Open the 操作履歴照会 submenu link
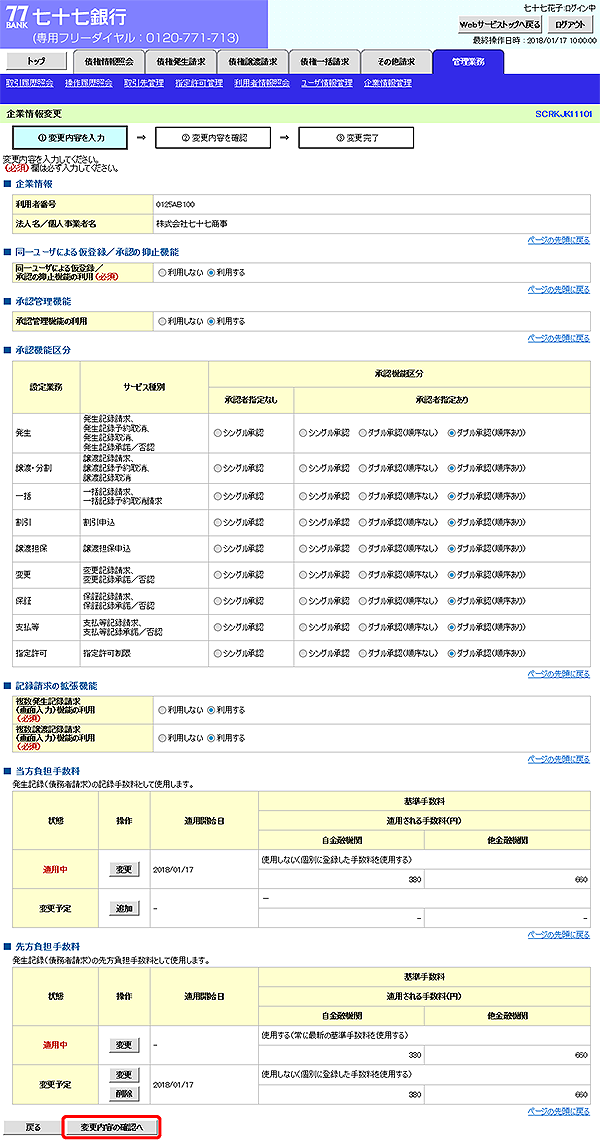The height and width of the screenshot is (1143, 600). tap(89, 84)
